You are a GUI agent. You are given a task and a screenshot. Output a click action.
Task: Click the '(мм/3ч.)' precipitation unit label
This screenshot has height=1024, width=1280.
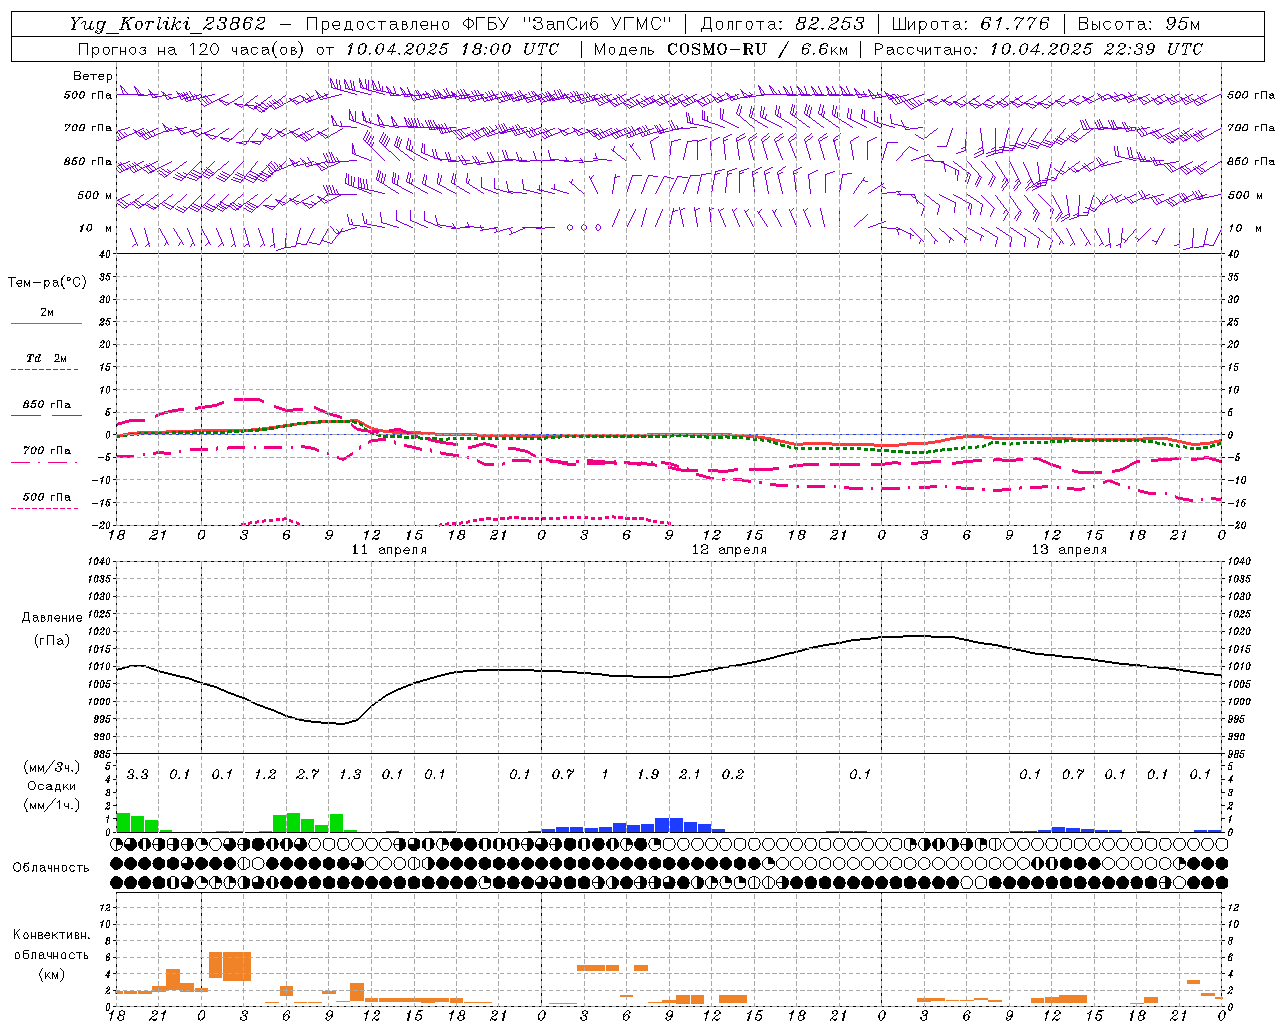[51, 767]
